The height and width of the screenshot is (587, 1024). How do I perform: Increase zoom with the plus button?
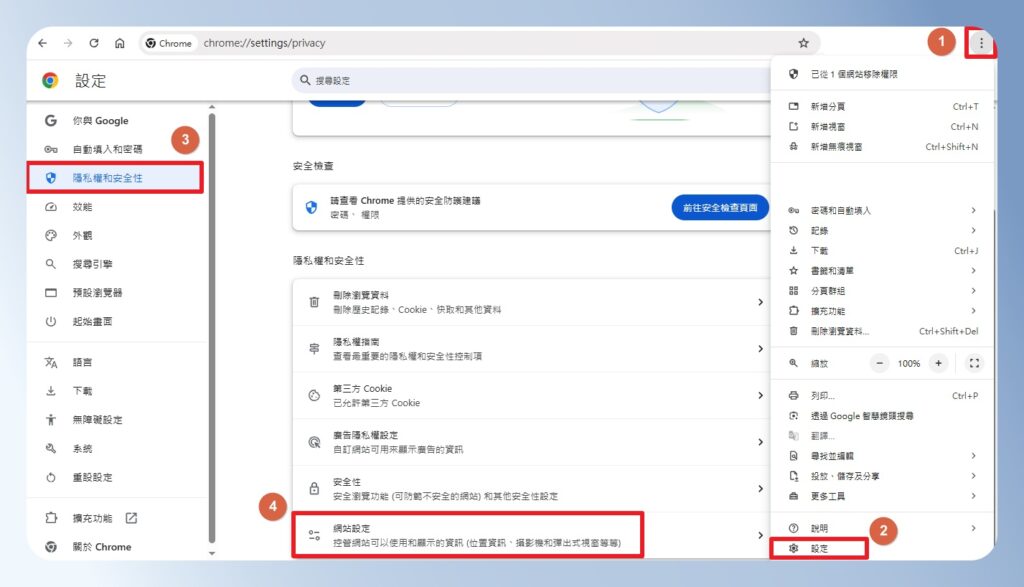pyautogui.click(x=938, y=364)
